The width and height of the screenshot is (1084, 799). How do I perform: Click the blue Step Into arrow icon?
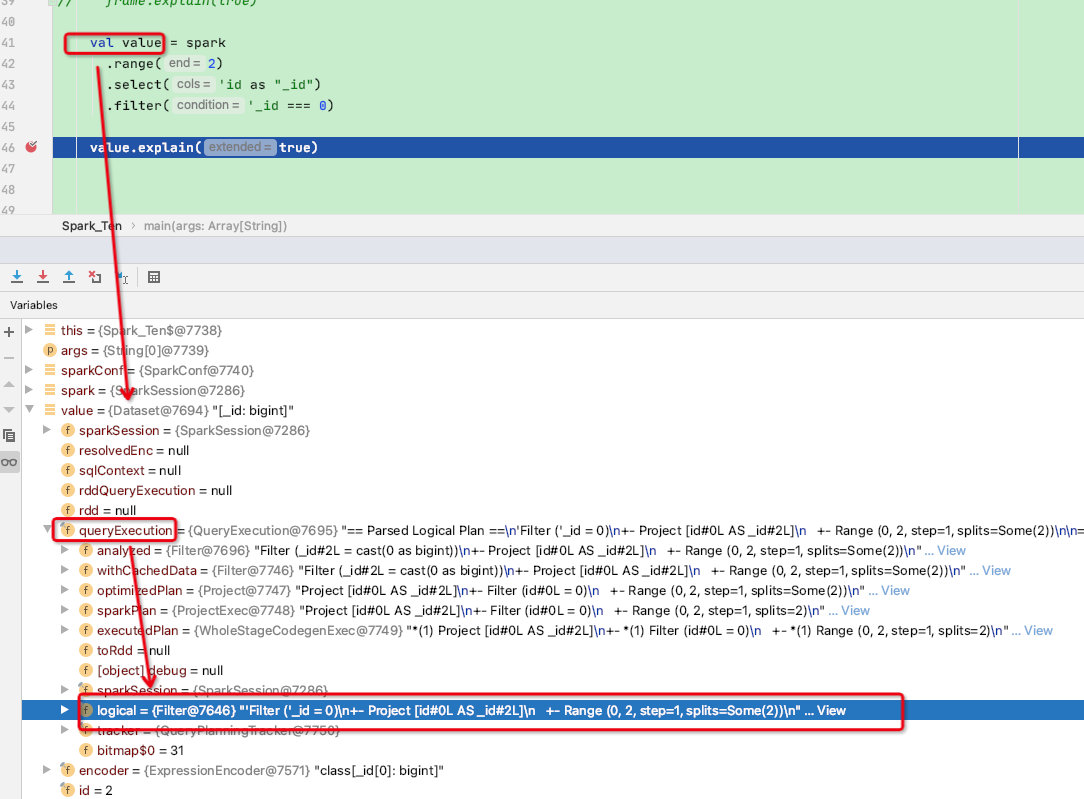point(17,277)
